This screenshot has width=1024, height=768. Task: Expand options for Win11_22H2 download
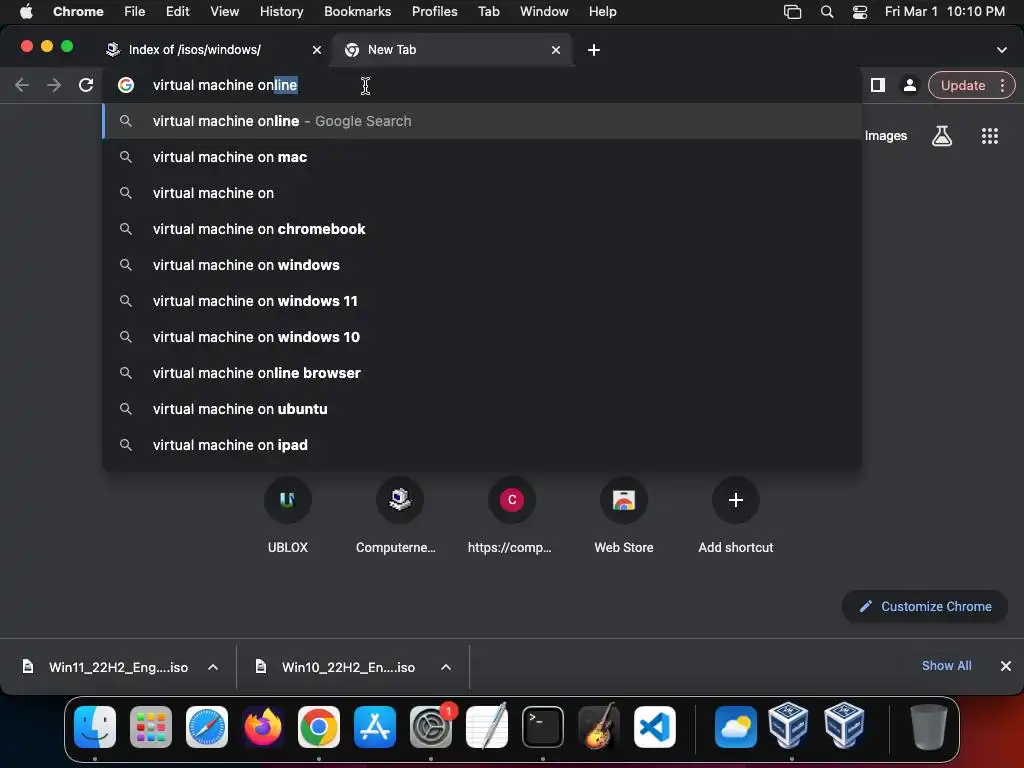point(213,667)
